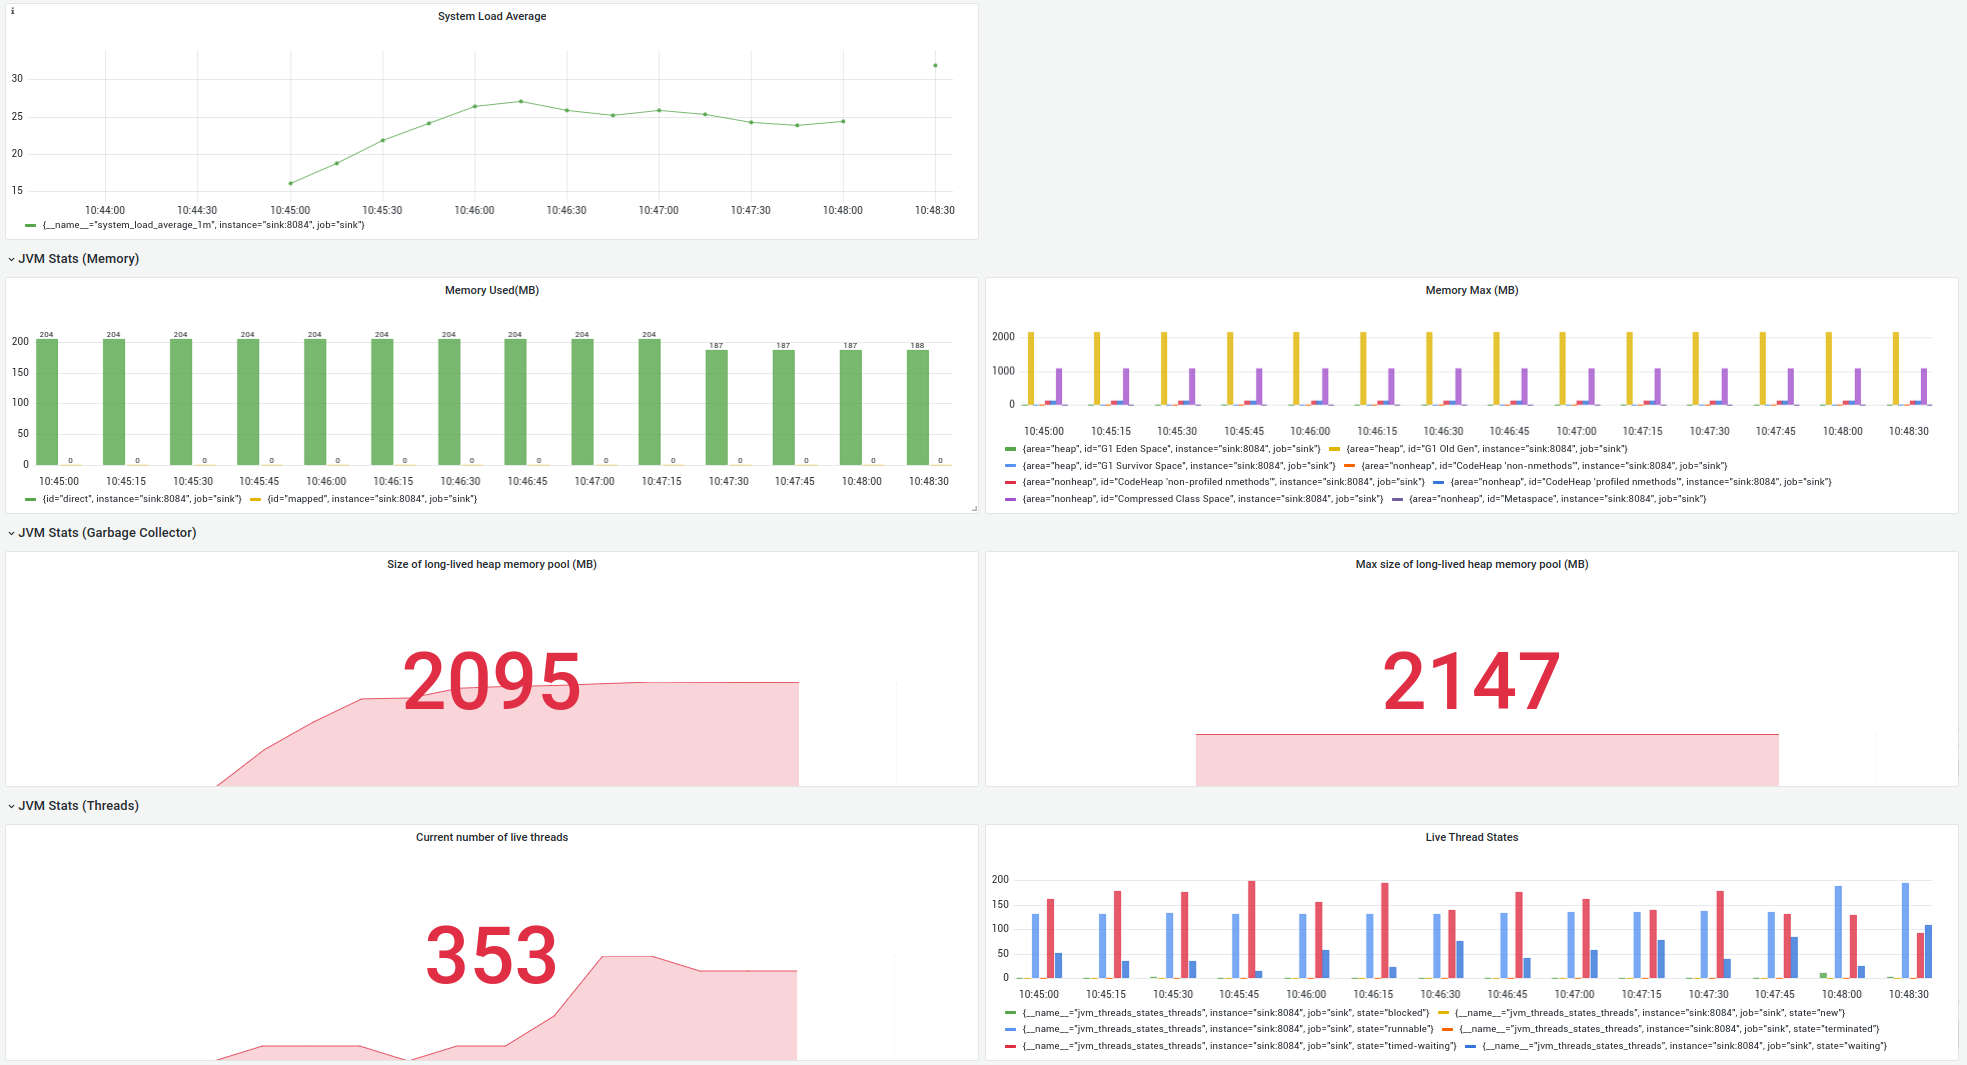Open the Max size of long-lived heap memory pool title menu
1967x1065 pixels.
(1472, 564)
